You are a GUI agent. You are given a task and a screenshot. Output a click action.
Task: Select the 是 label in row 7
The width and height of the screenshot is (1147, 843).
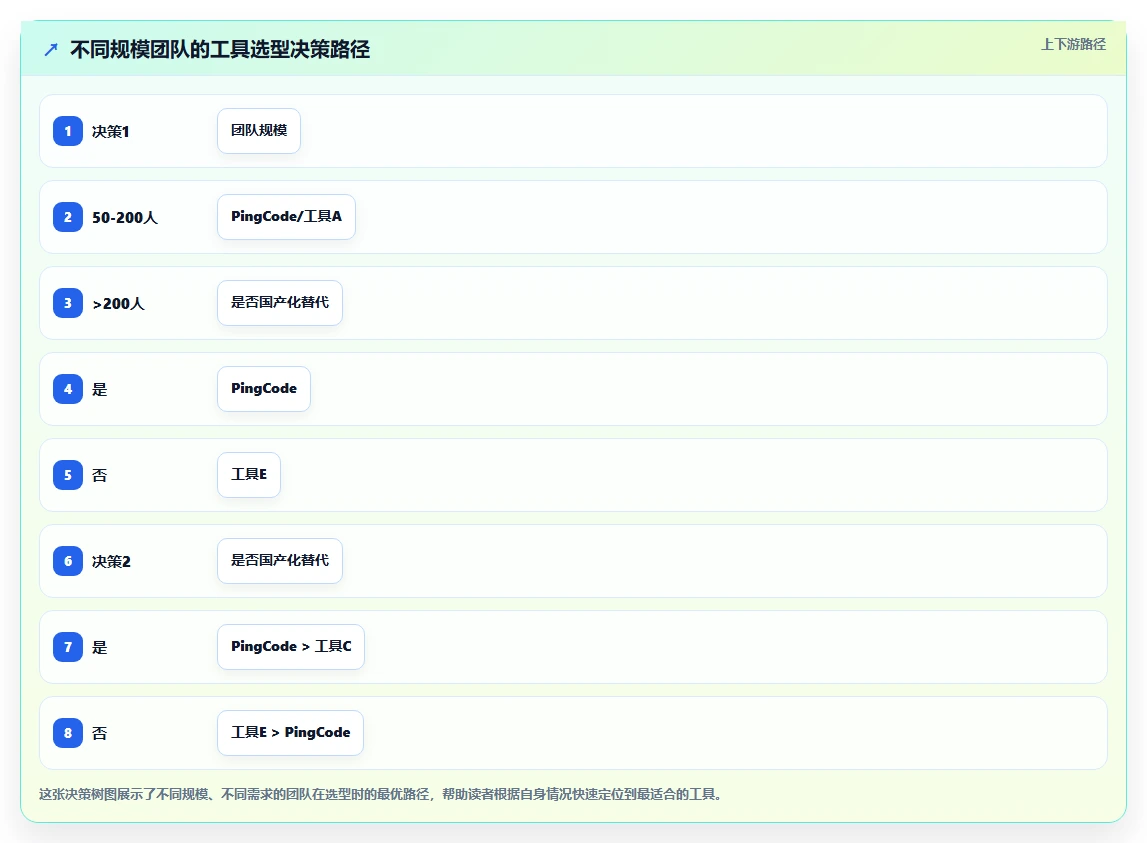(99, 648)
